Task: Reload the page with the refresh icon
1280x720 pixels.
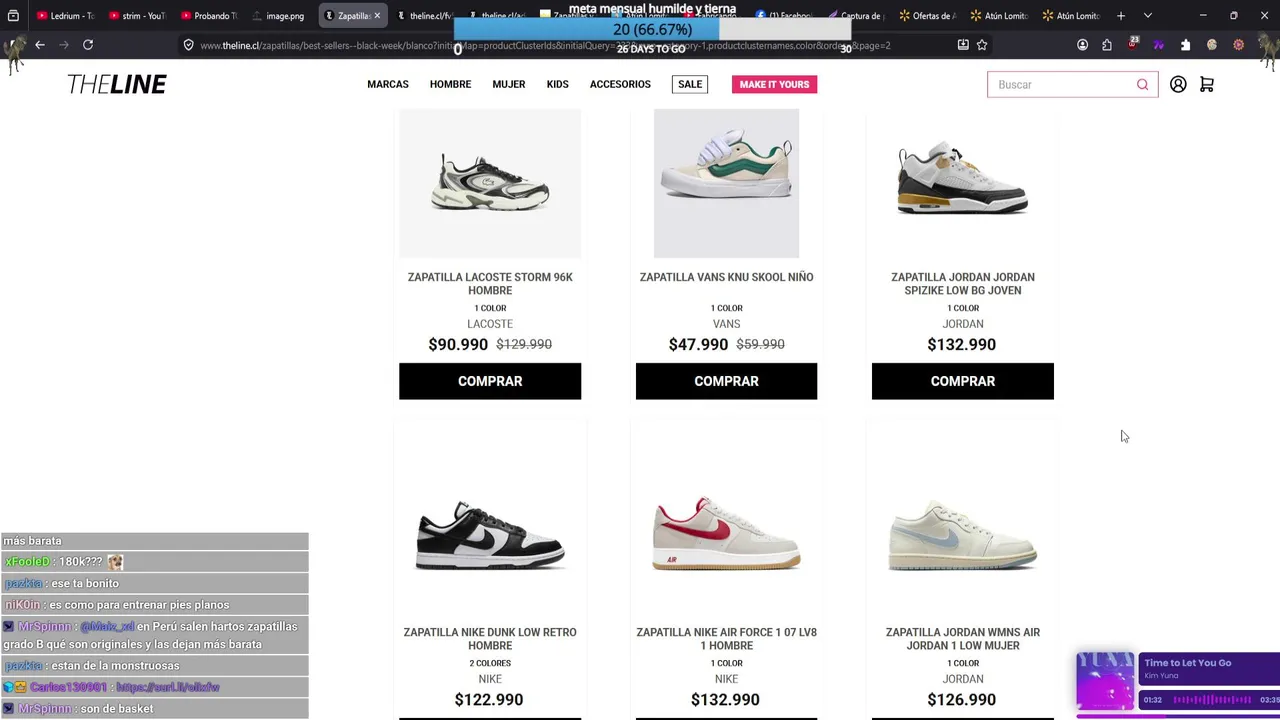Action: tap(88, 45)
